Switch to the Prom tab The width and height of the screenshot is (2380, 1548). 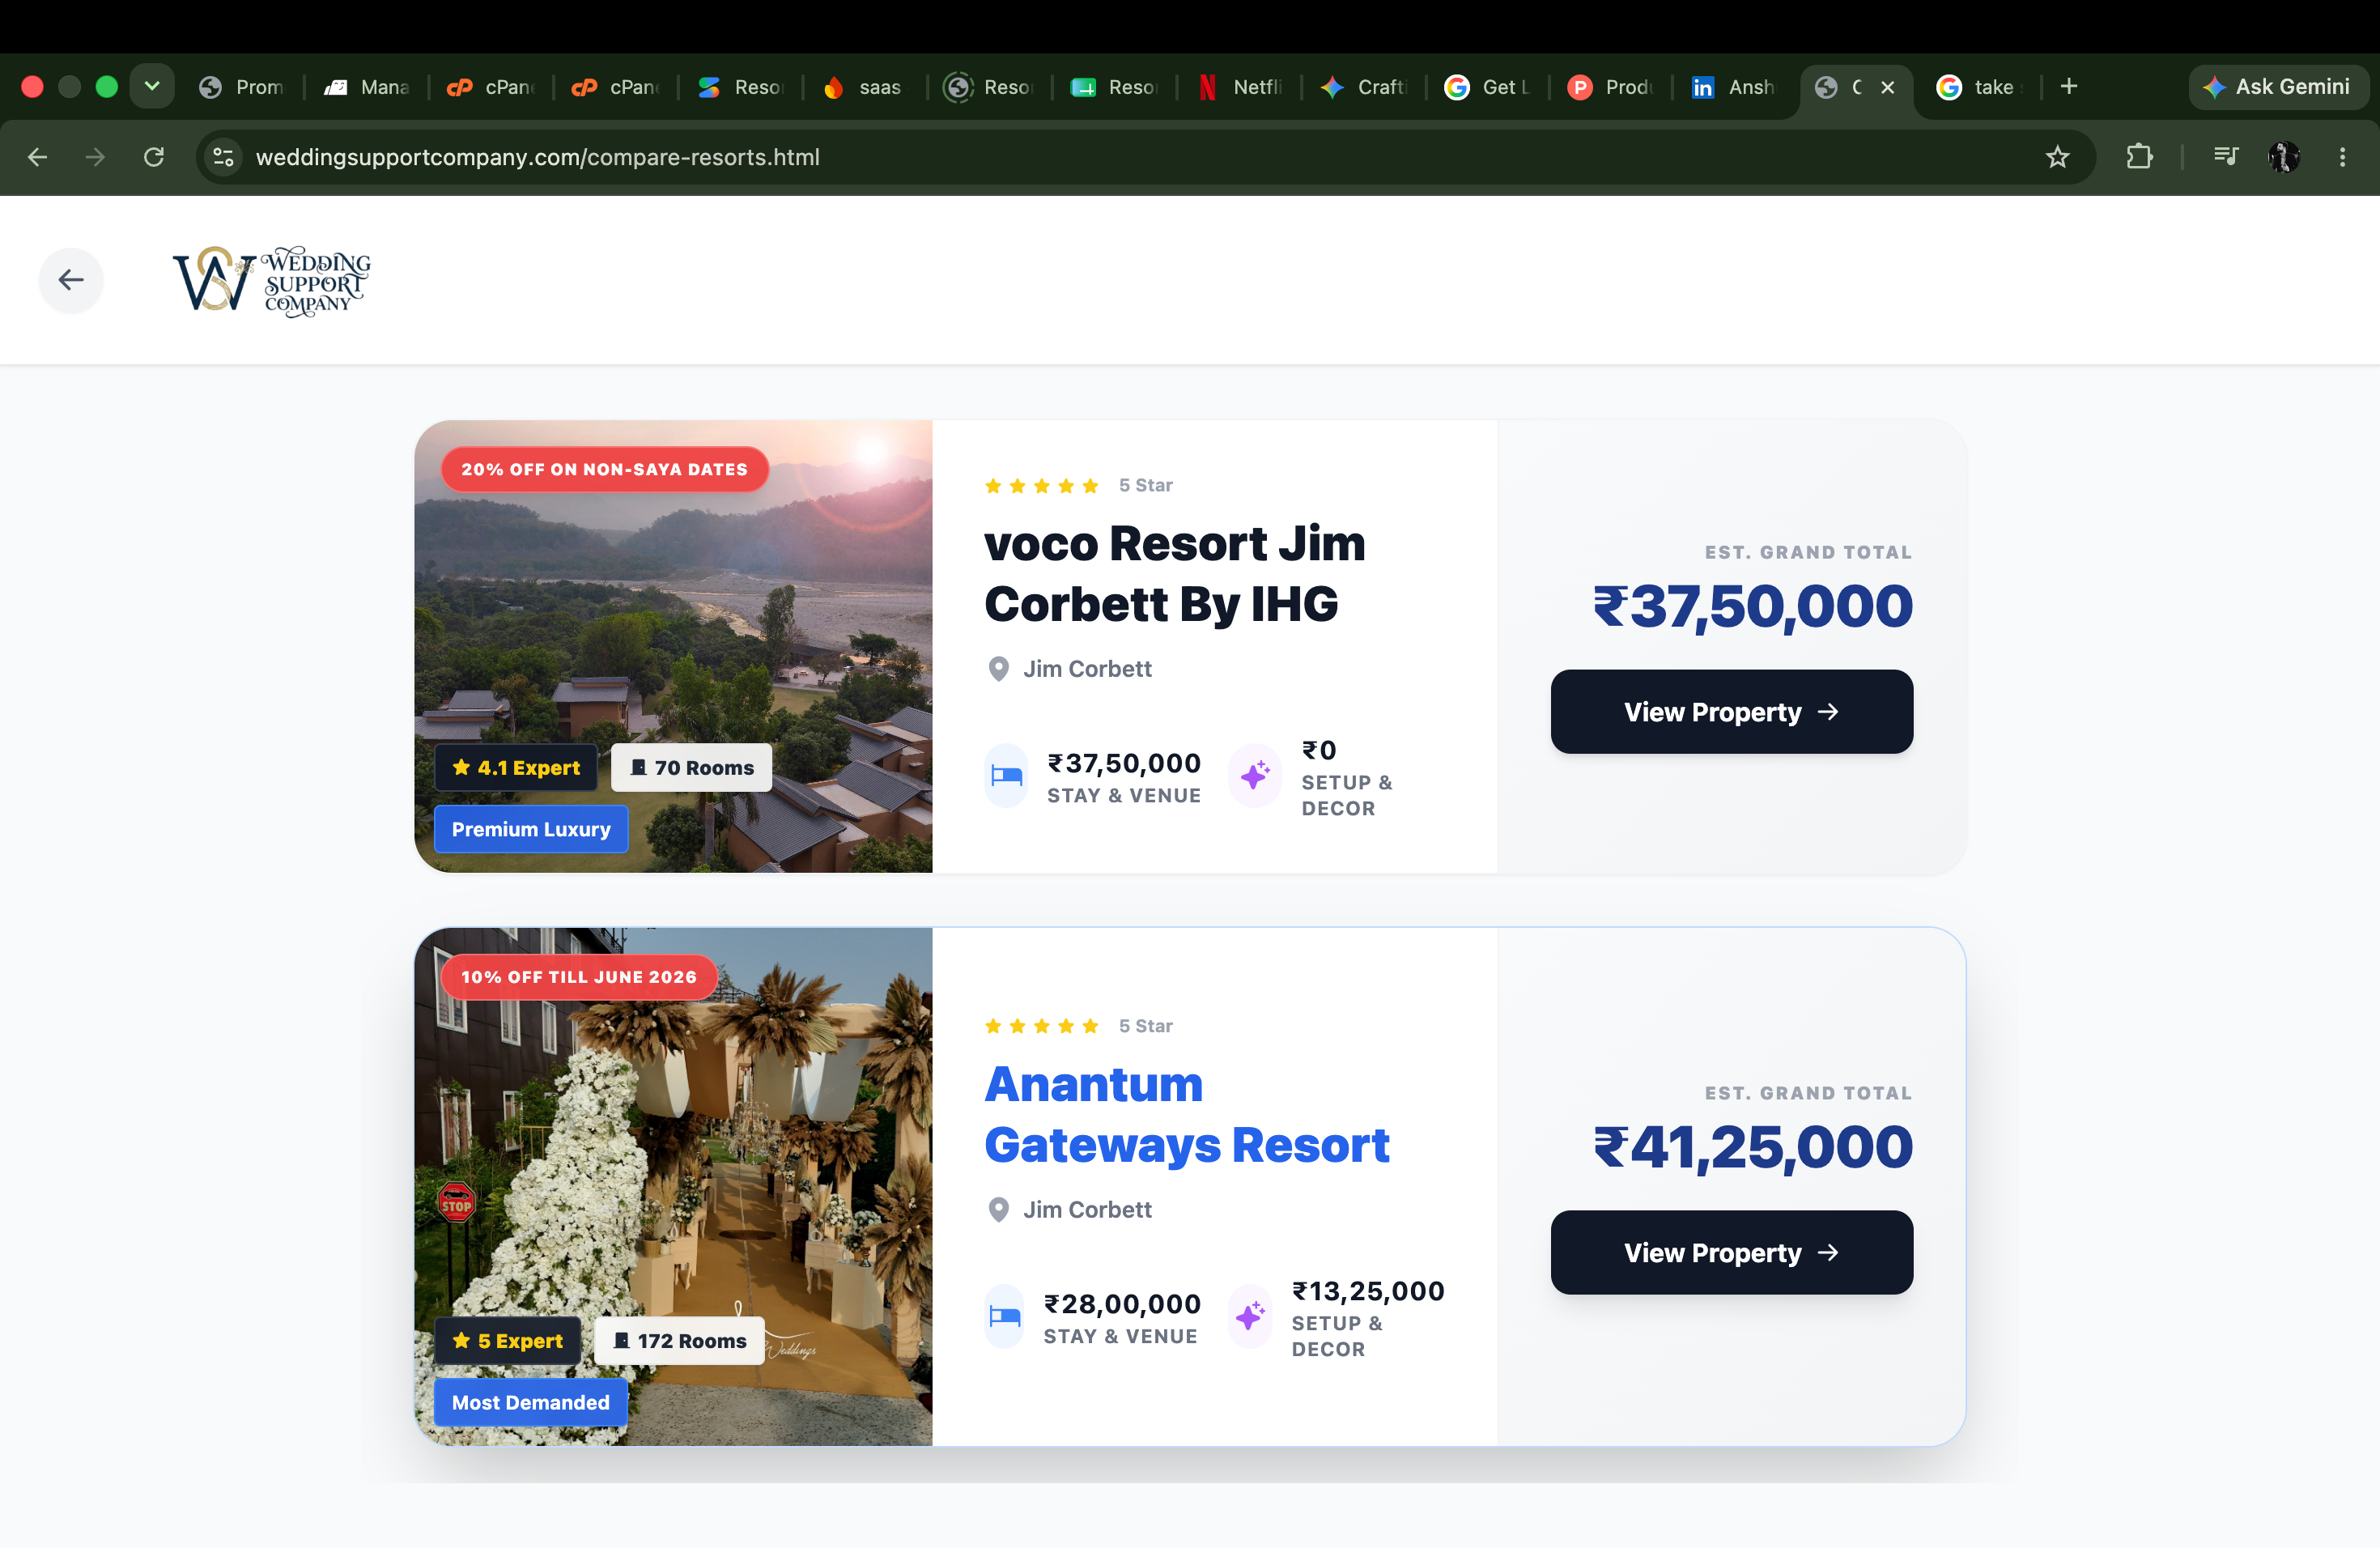[242, 87]
